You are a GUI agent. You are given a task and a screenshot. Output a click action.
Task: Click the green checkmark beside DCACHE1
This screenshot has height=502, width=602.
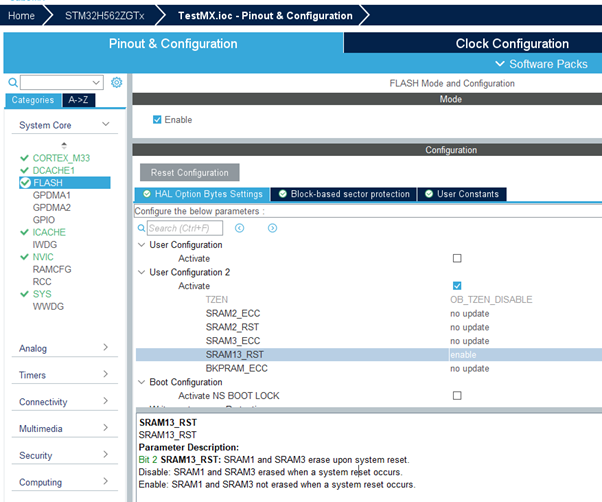click(24, 170)
